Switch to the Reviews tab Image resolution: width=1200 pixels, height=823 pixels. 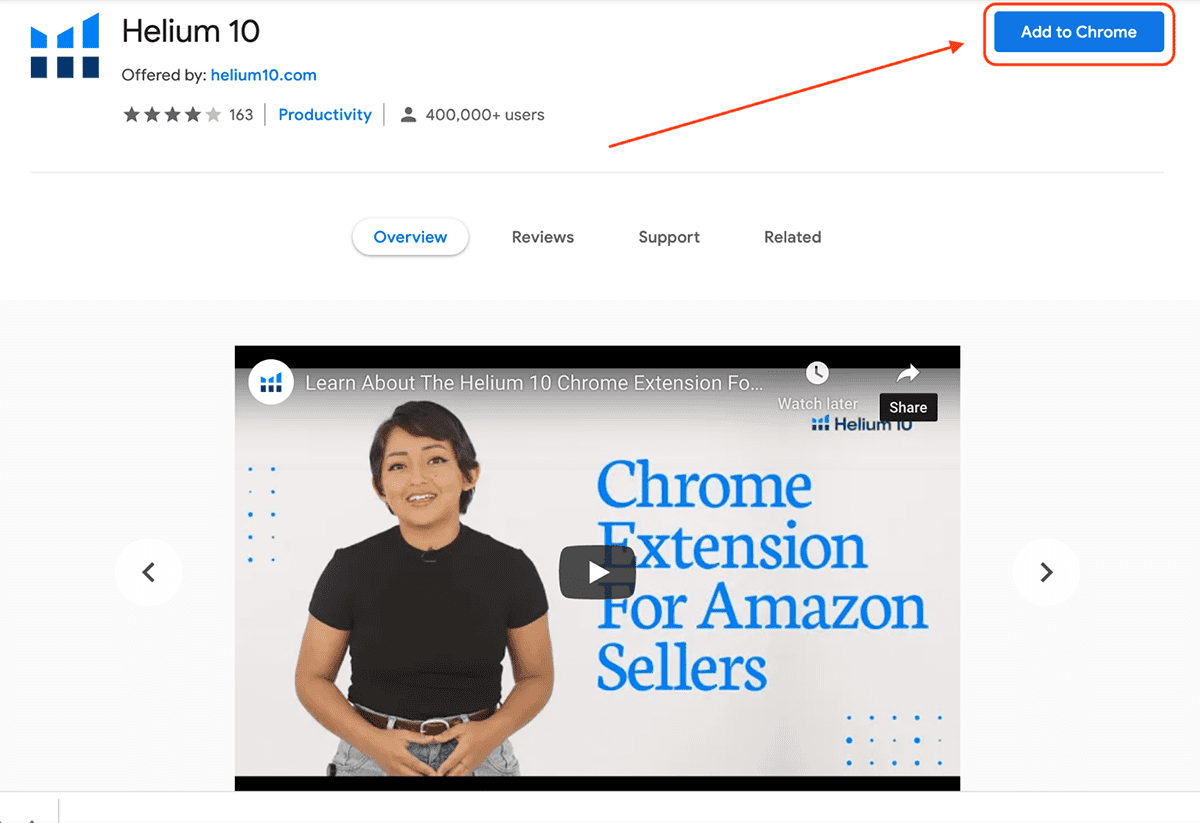543,237
